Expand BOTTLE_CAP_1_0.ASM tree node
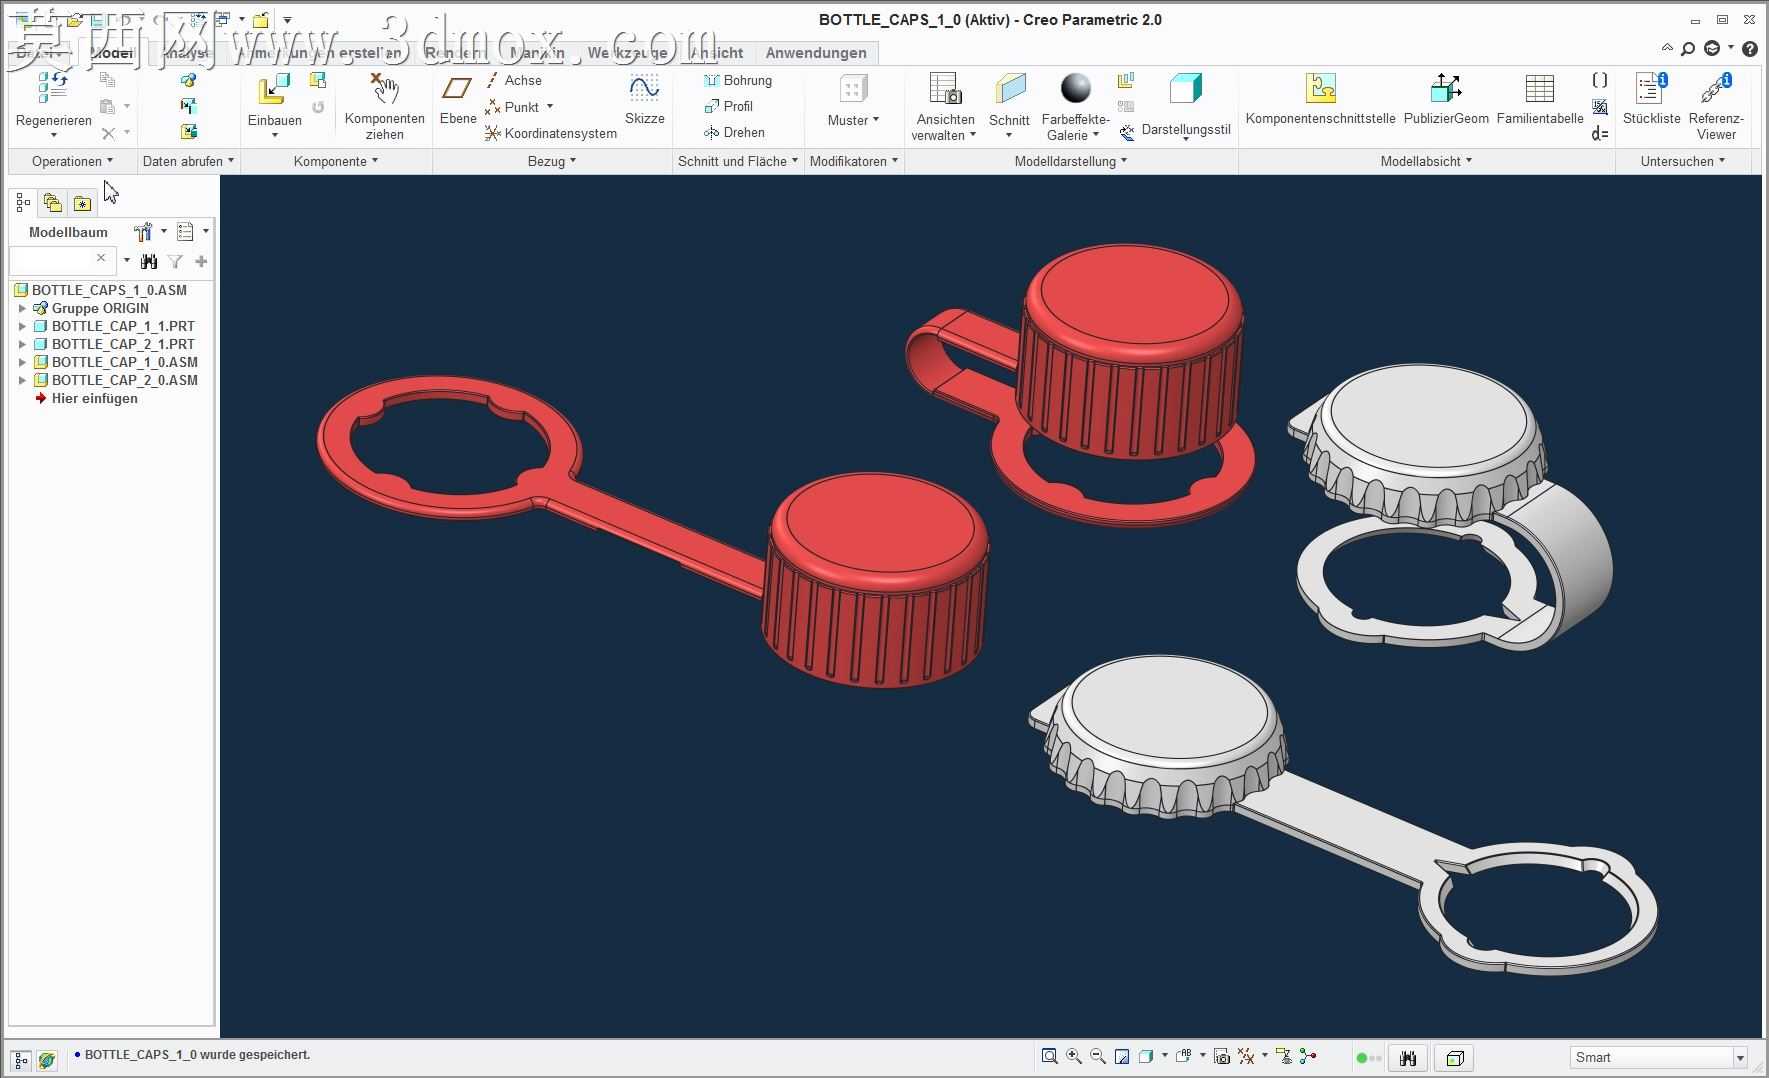This screenshot has height=1078, width=1769. pyautogui.click(x=22, y=362)
